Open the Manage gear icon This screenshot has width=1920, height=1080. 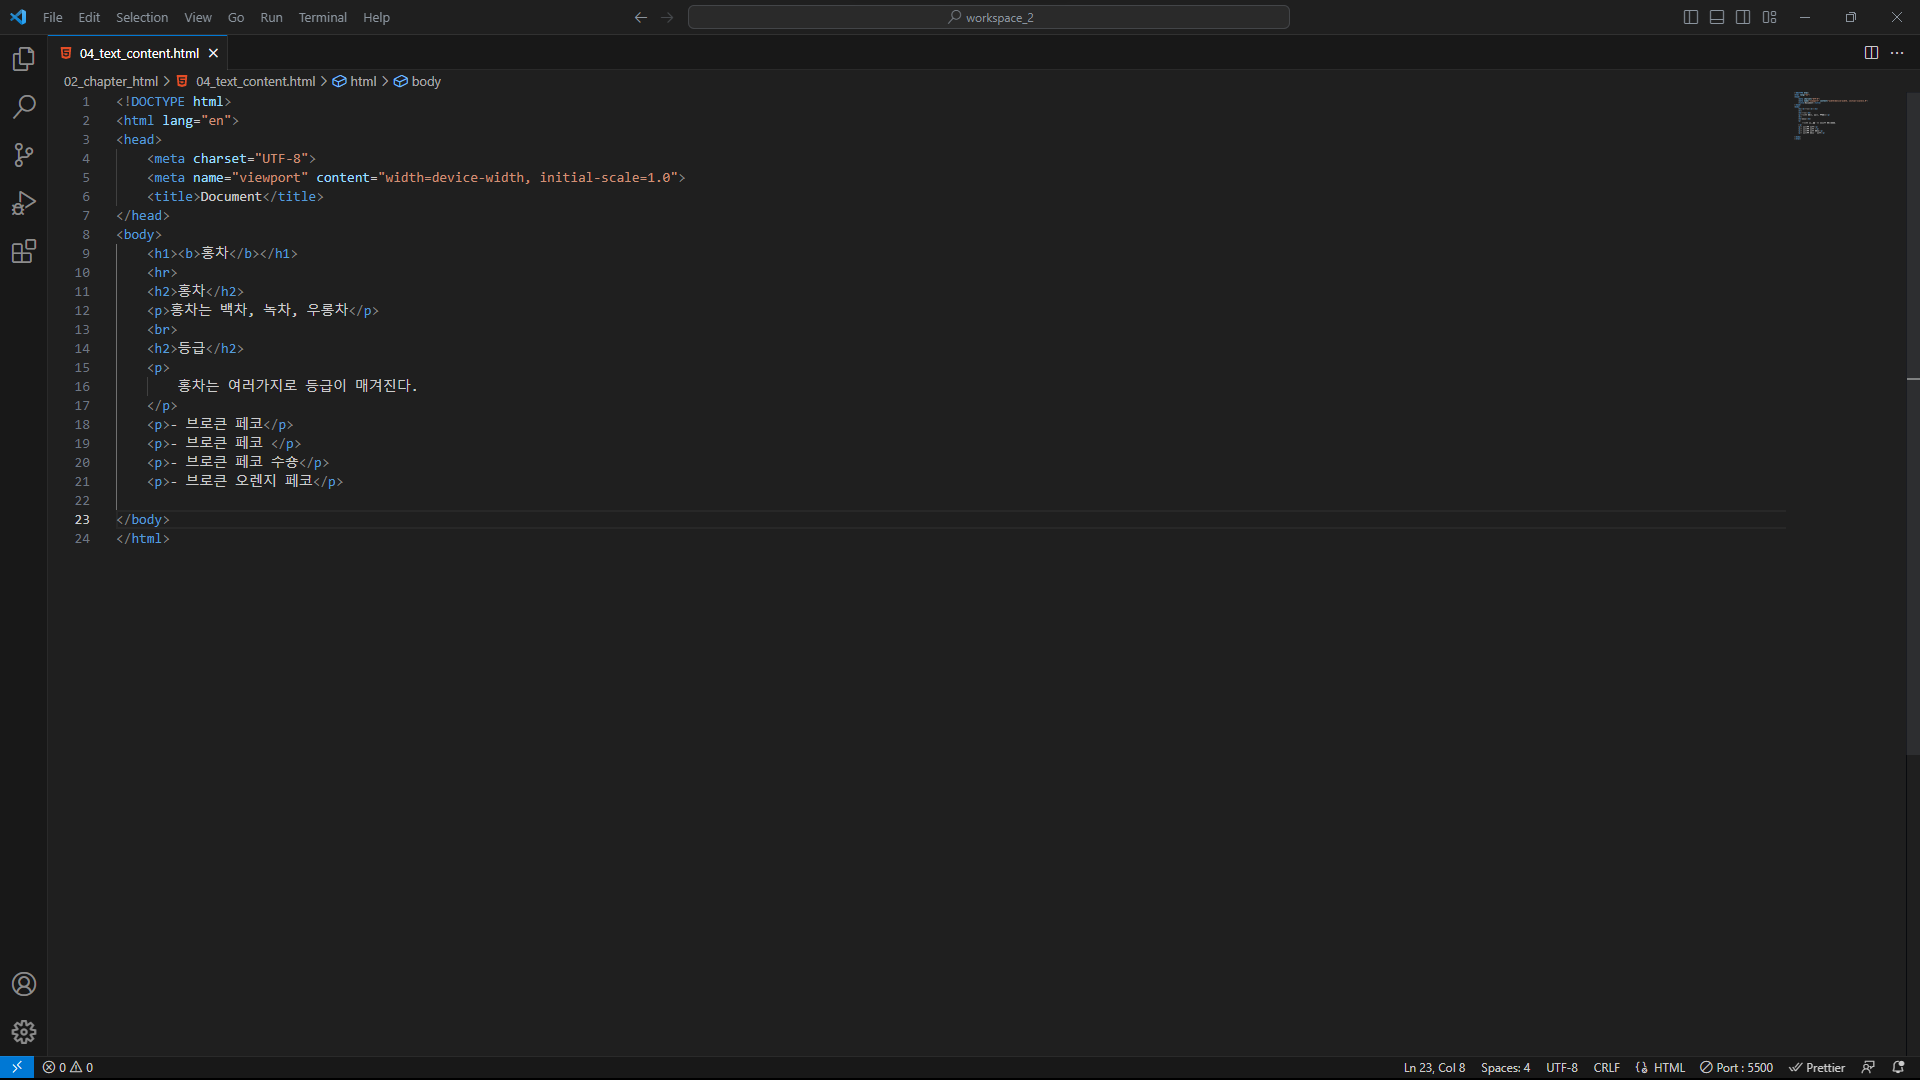point(24,1032)
